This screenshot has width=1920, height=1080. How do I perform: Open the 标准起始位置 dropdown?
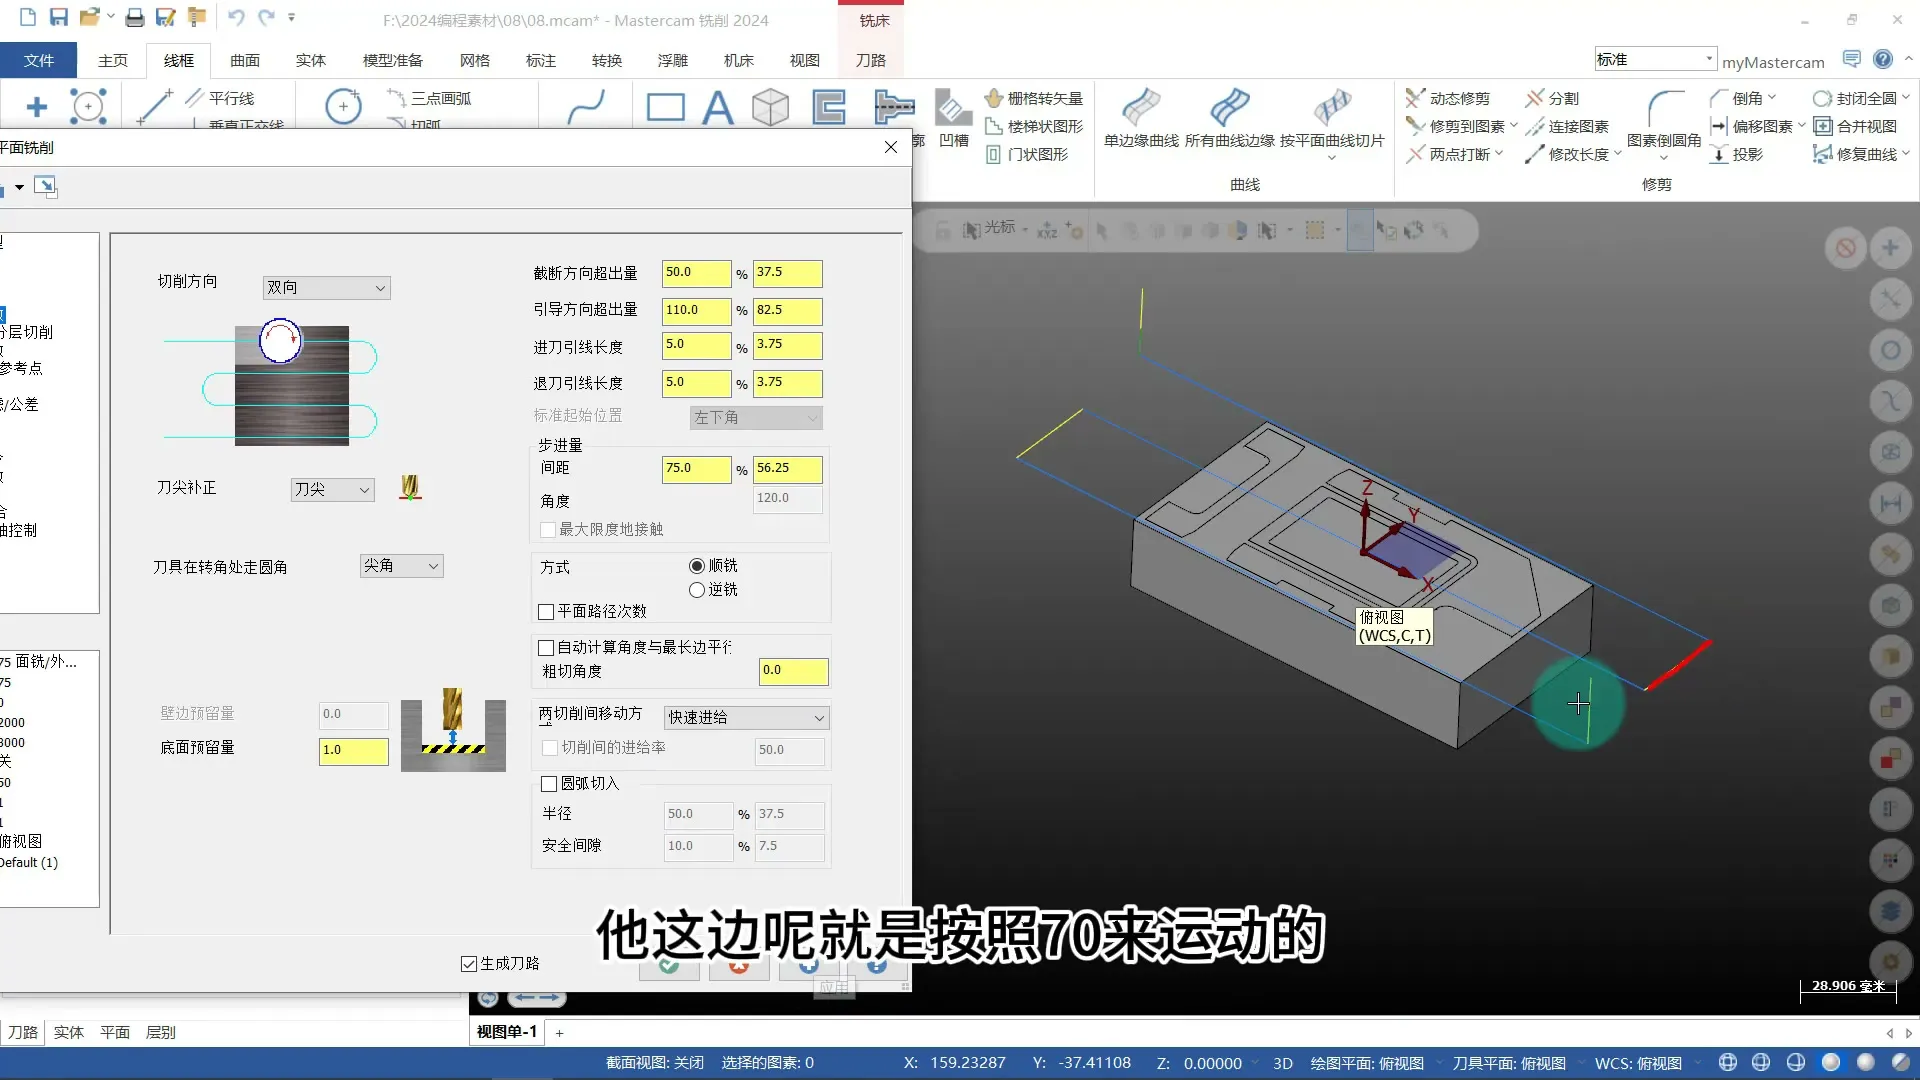click(755, 417)
